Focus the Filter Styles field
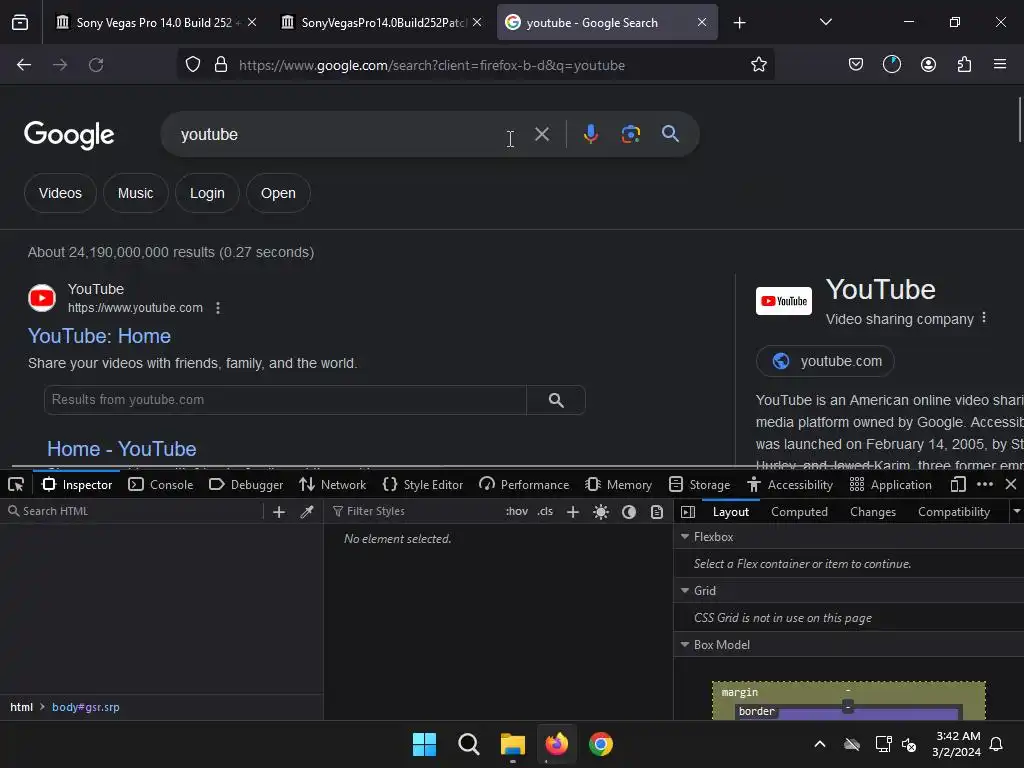 (415, 511)
